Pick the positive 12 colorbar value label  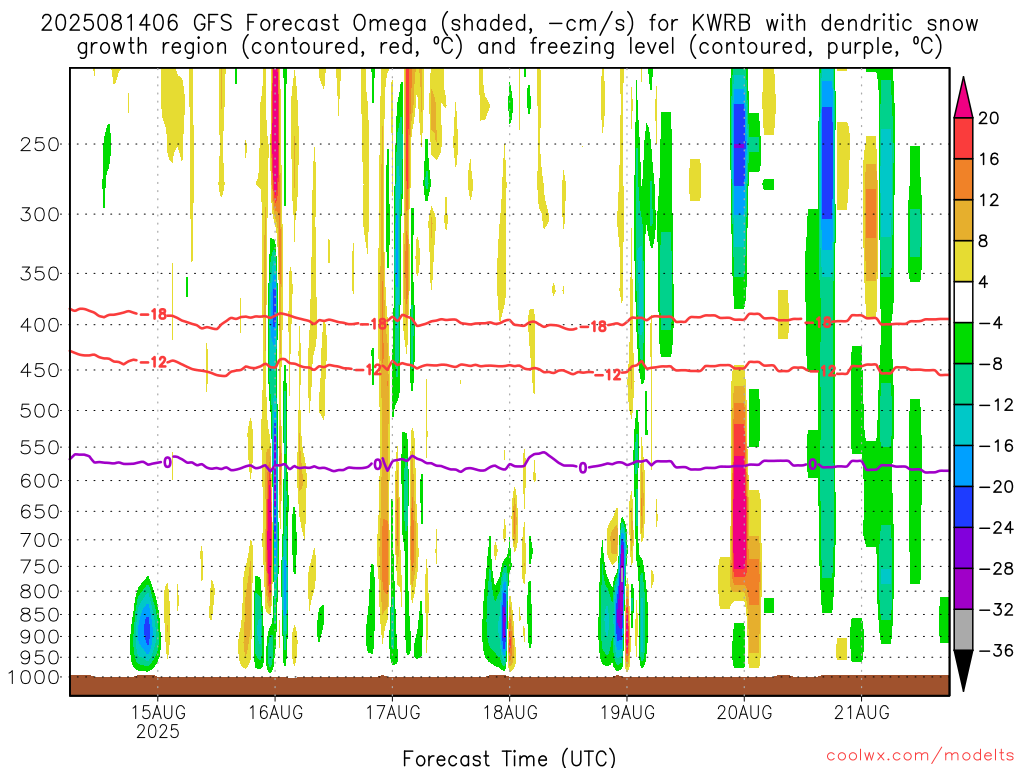[988, 200]
